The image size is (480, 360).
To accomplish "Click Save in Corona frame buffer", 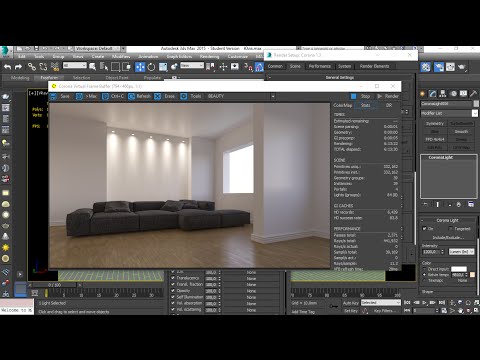I will 60,96.
